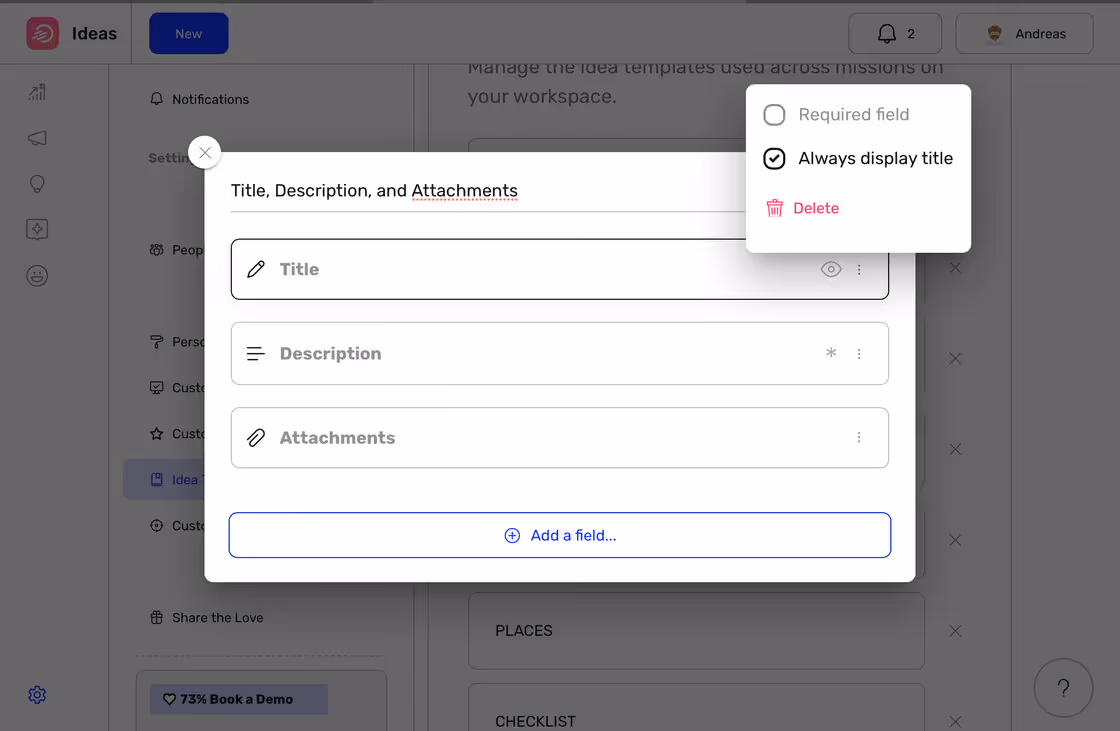Open the Share the Love menu item
Image resolution: width=1120 pixels, height=731 pixels.
[215, 617]
